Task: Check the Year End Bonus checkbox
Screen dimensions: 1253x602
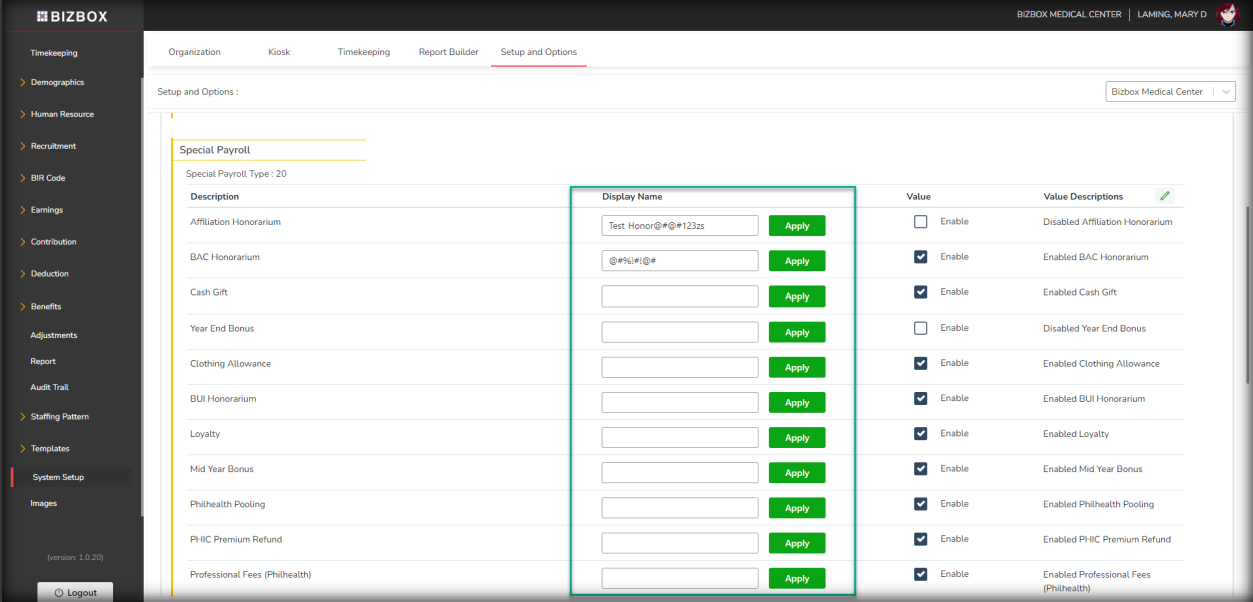Action: [921, 328]
